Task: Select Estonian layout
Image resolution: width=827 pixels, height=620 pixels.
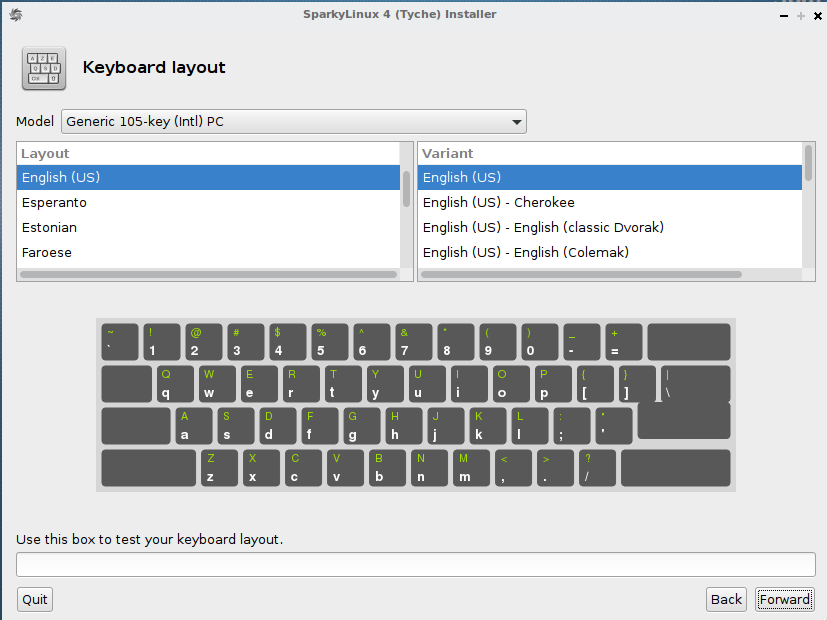Action: point(208,227)
